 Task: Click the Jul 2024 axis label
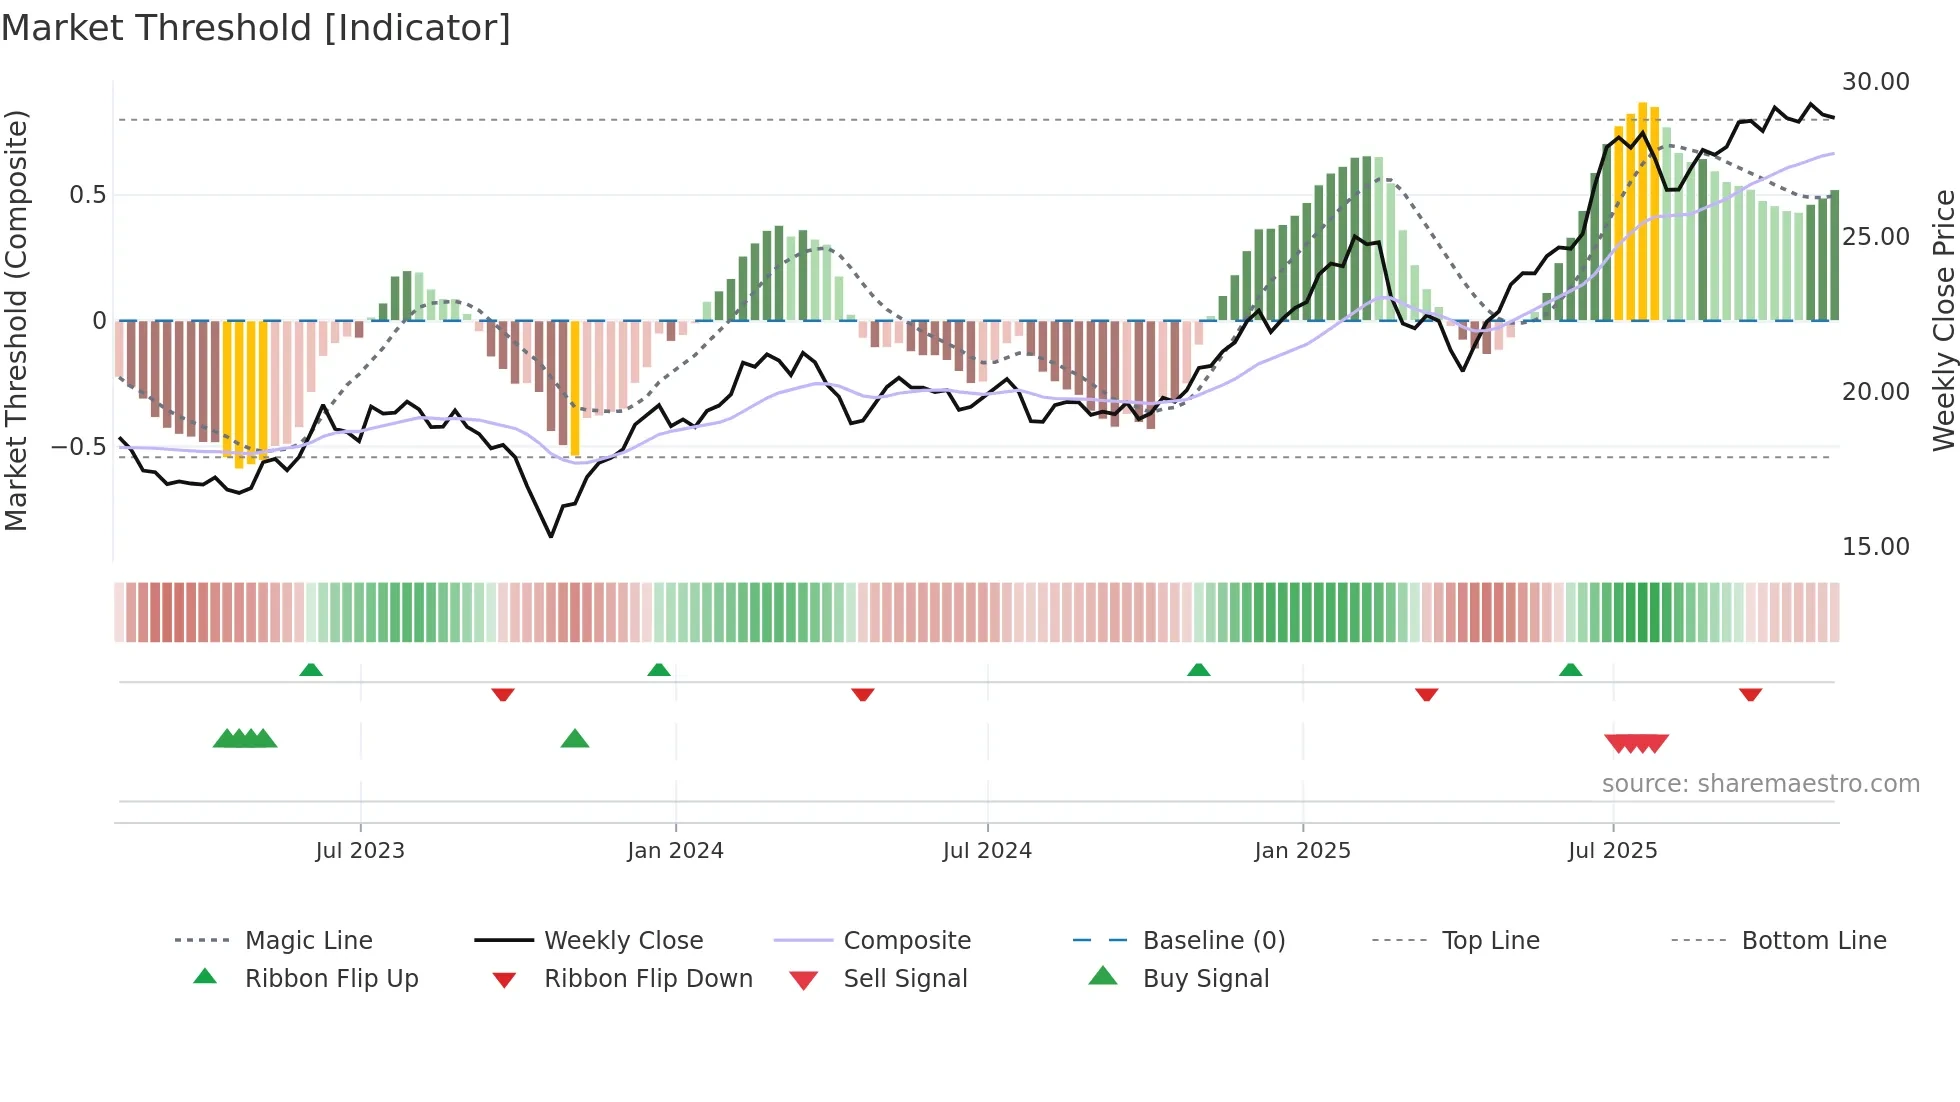tap(987, 850)
